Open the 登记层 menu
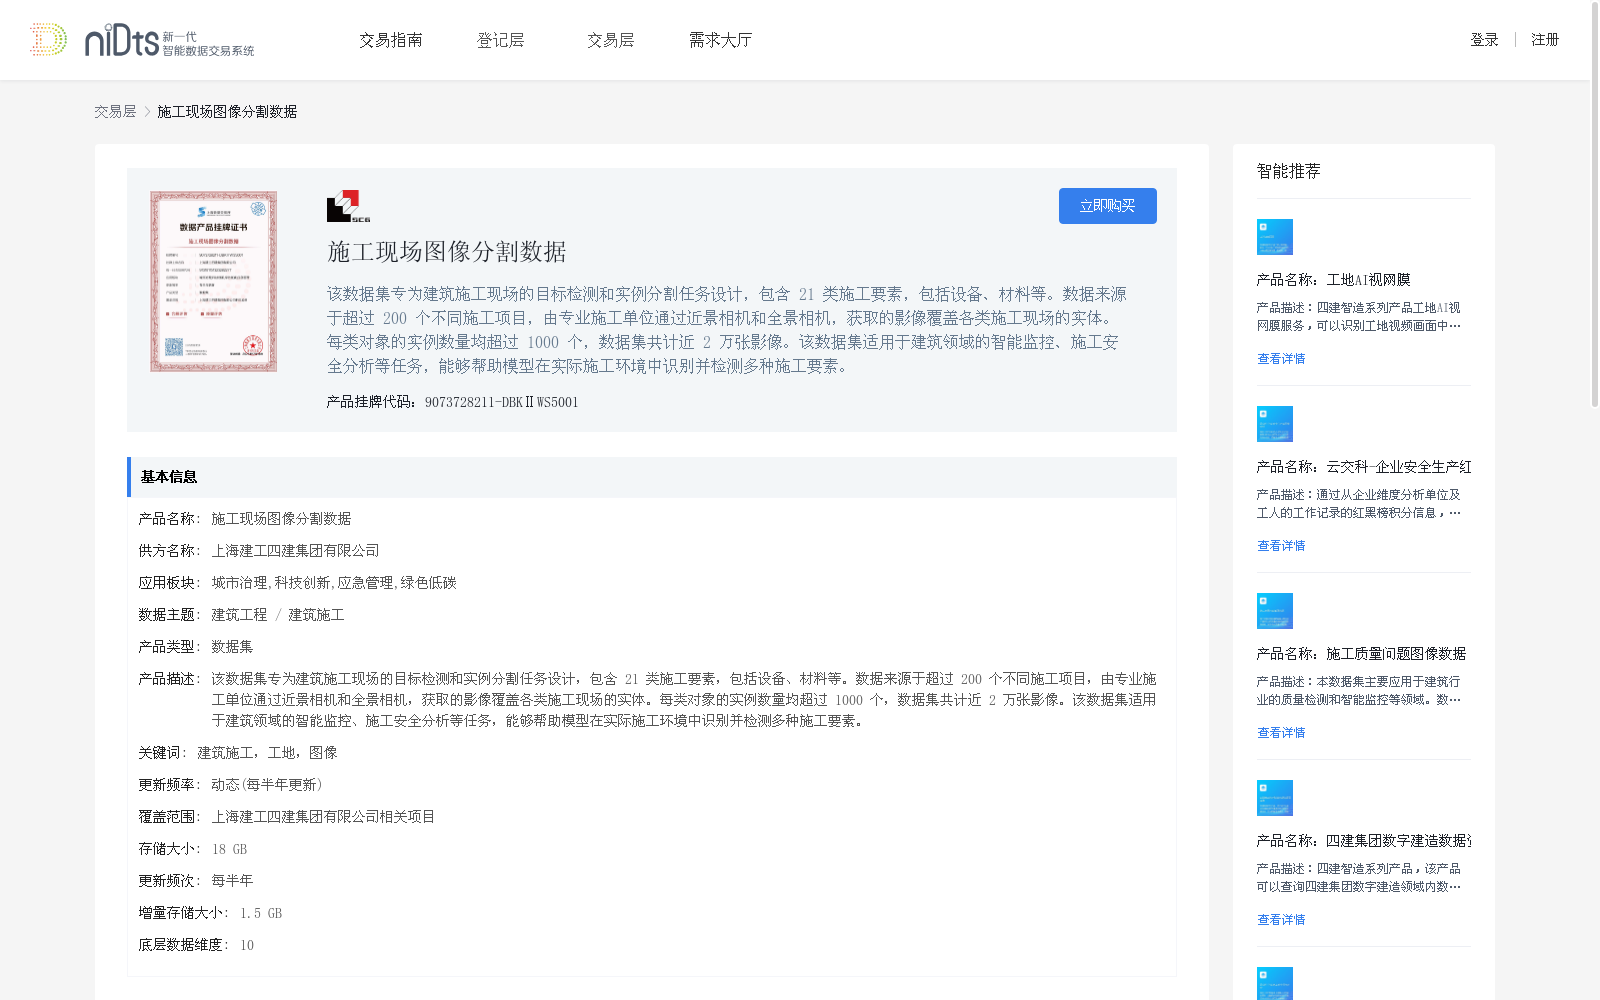The width and height of the screenshot is (1600, 1000). point(500,40)
